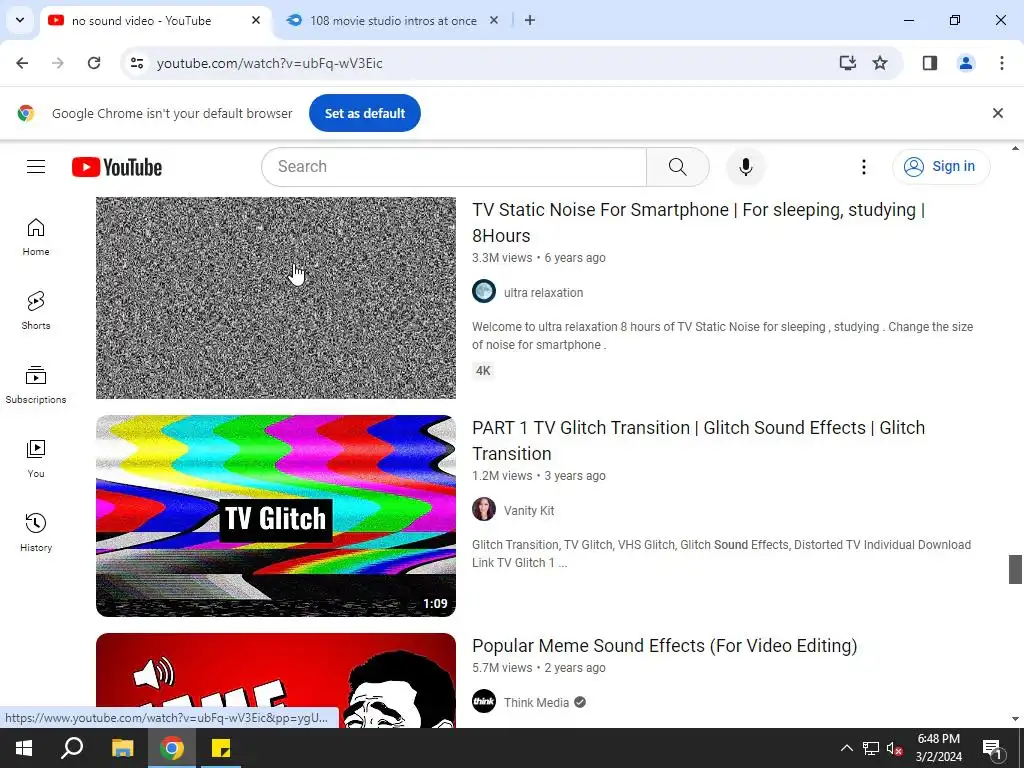
Task: Open the notification center icon
Action: [991, 748]
